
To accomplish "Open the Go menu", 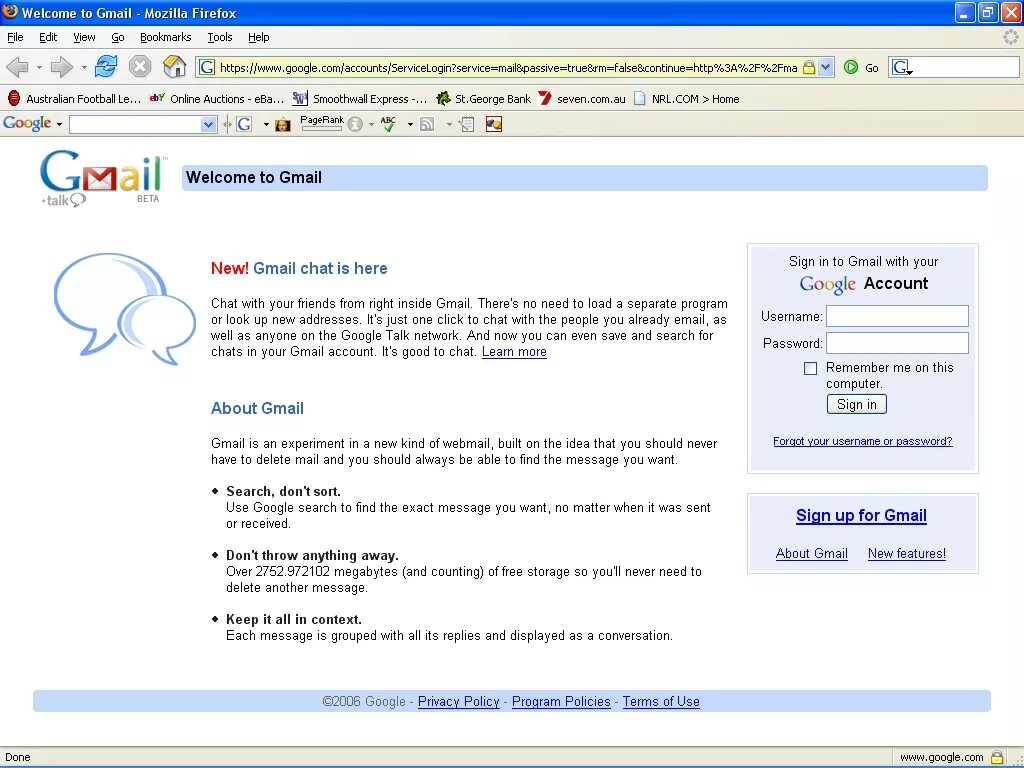I will point(118,37).
